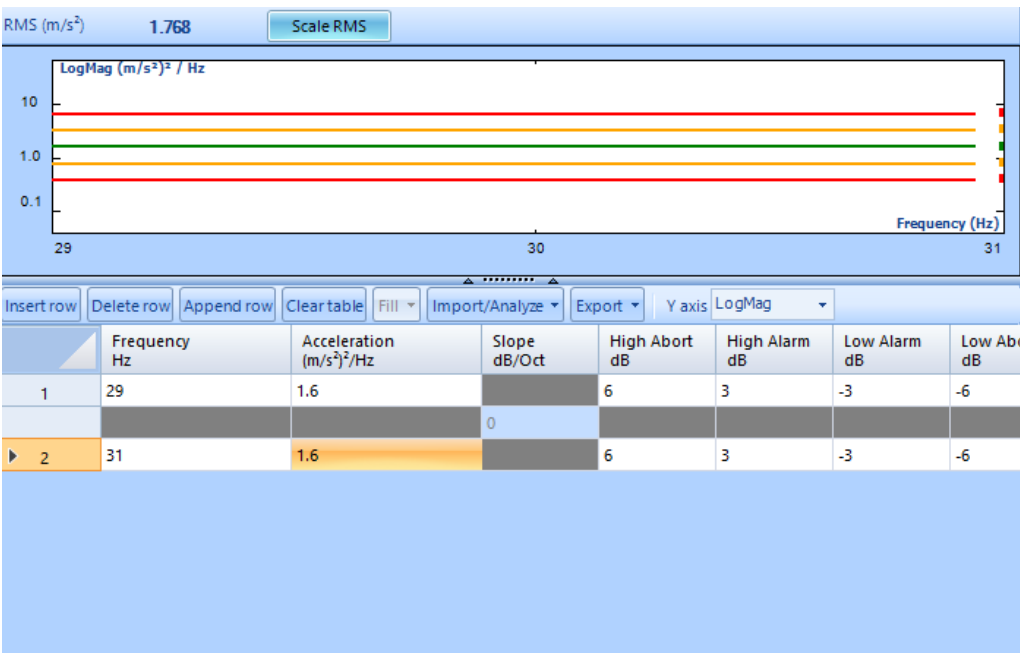Expand the Import/Analyze dropdown menu

tap(496, 306)
